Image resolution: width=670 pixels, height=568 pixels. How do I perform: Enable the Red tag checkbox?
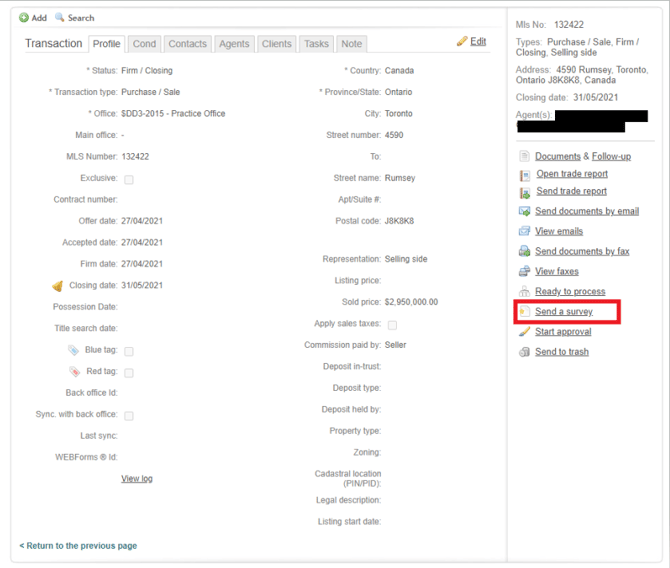pyautogui.click(x=129, y=373)
